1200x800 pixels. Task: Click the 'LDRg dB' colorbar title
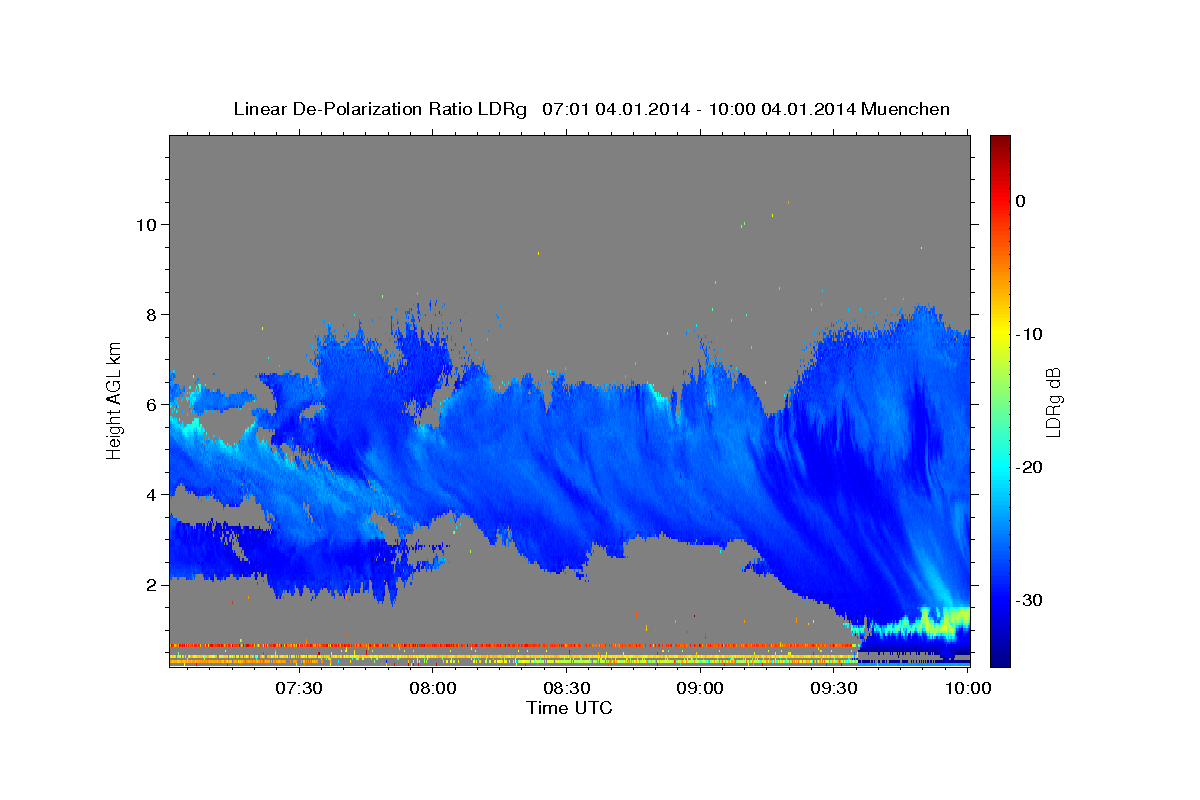(x=1053, y=402)
